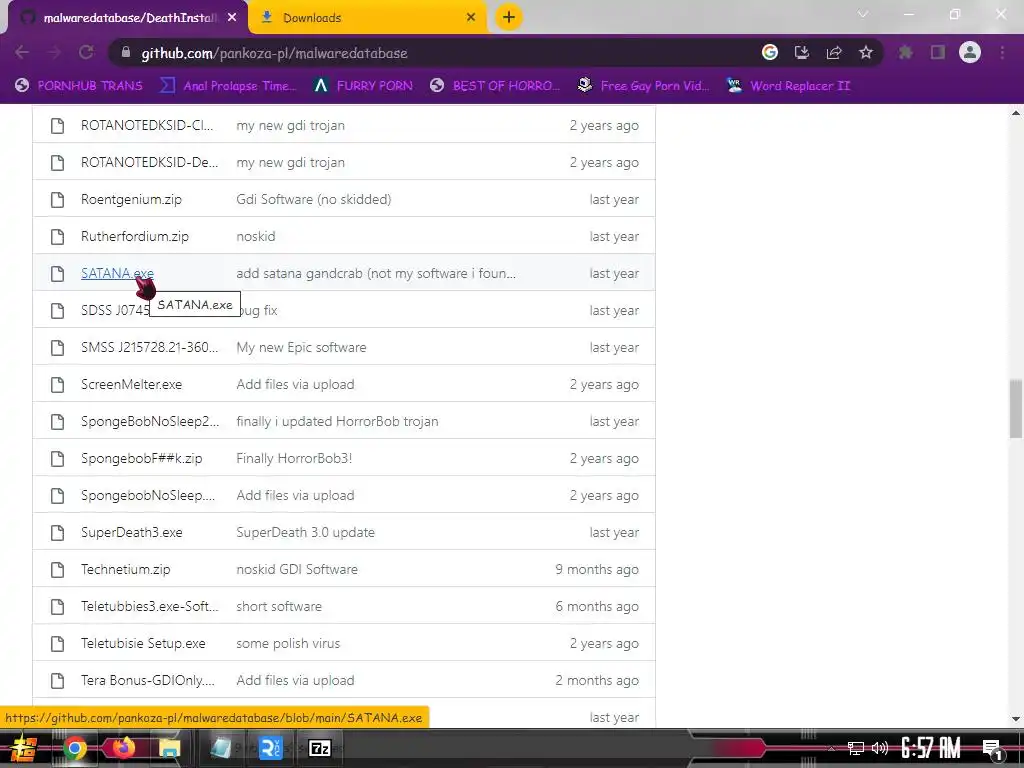
Task: Click the install app icon in address bar
Action: [x=802, y=52]
